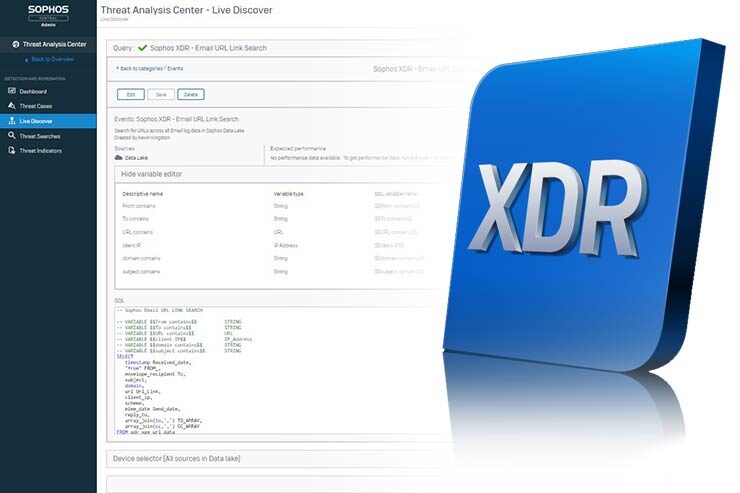Open the Threat Searches menu item

(40, 136)
